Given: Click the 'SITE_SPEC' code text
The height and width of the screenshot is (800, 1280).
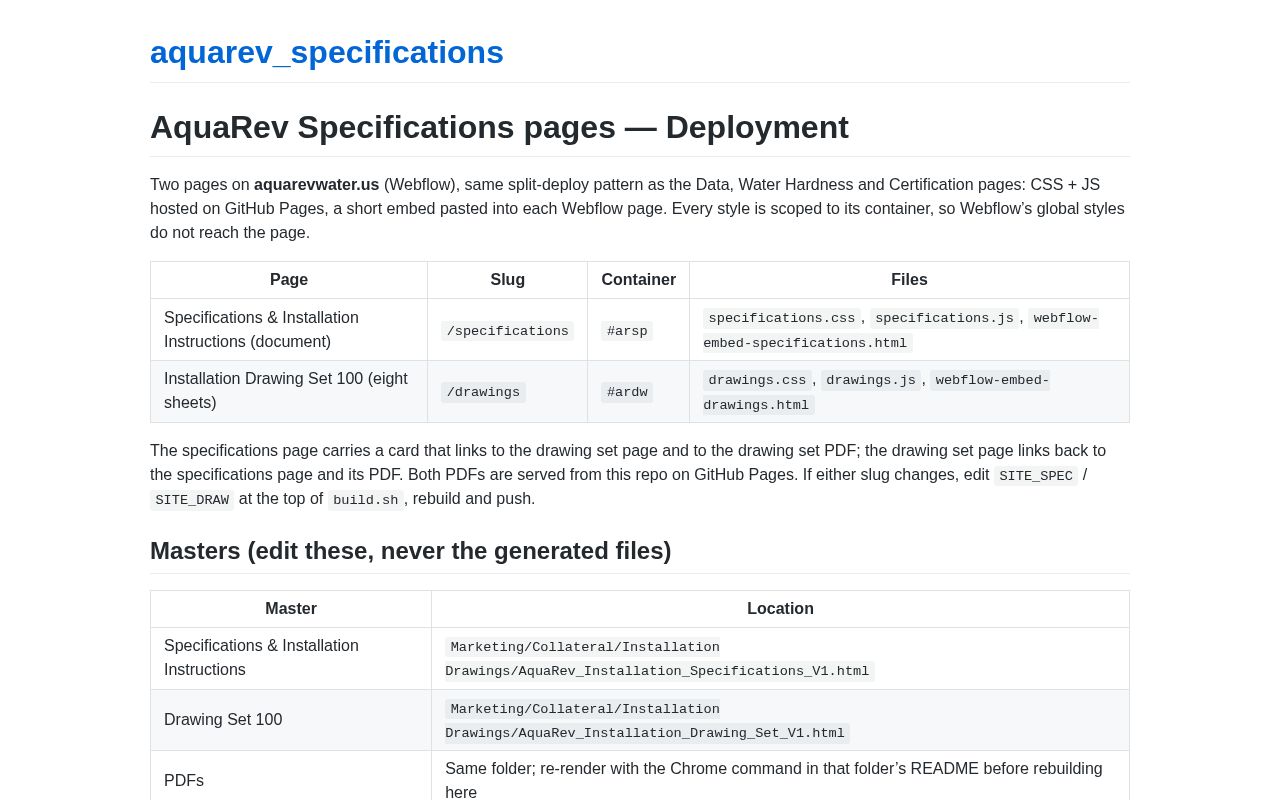Looking at the screenshot, I should (x=1036, y=476).
